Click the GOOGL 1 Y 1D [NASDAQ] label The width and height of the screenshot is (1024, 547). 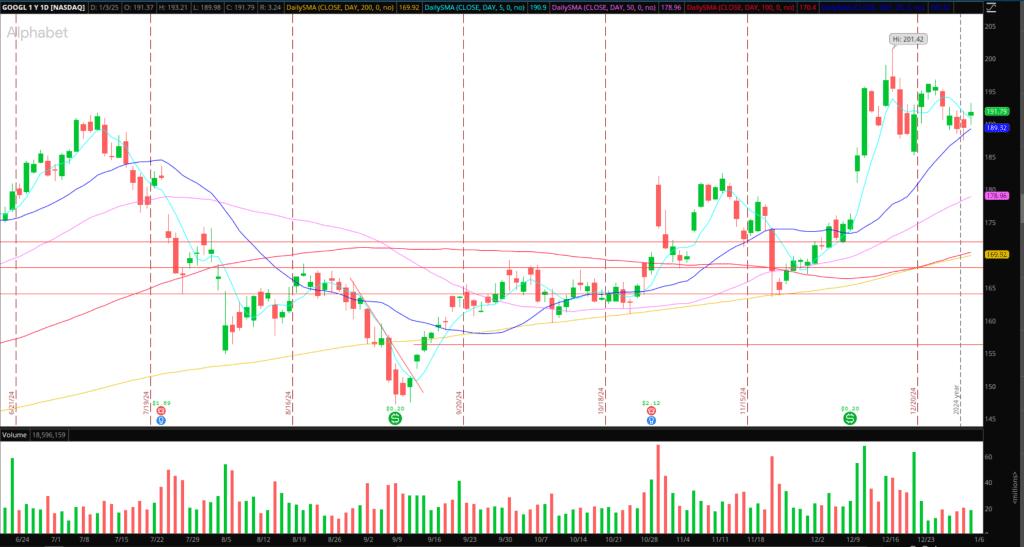coord(43,8)
